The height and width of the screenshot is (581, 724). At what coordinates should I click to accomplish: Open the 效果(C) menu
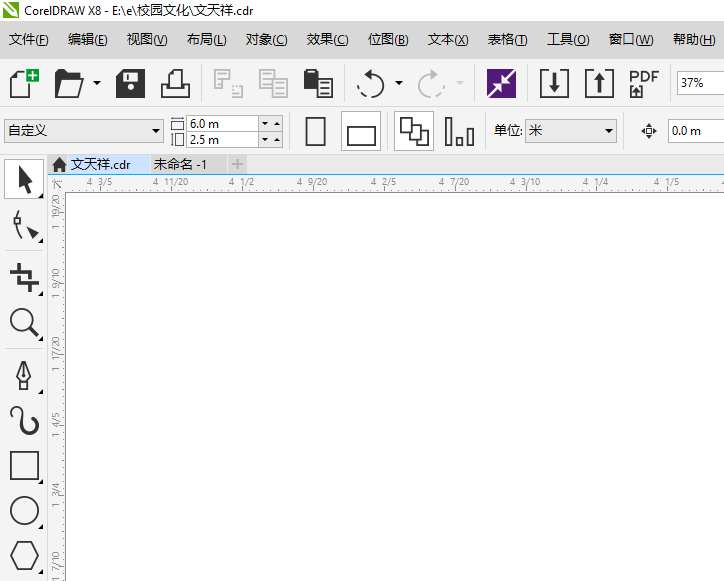click(x=327, y=40)
